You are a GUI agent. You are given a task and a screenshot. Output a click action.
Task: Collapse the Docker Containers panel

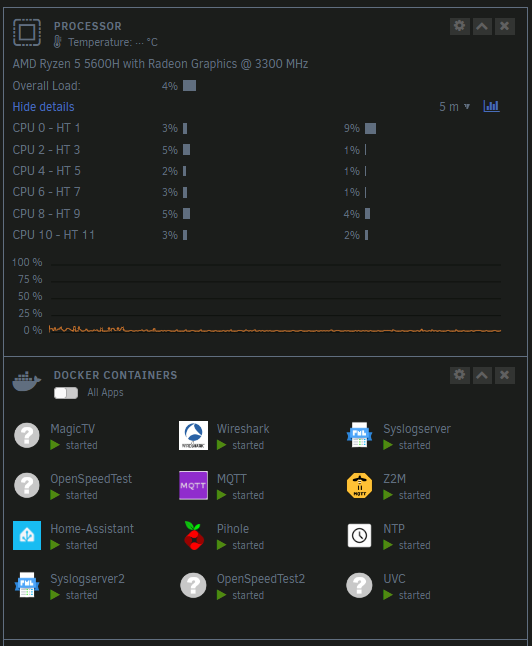(x=482, y=375)
